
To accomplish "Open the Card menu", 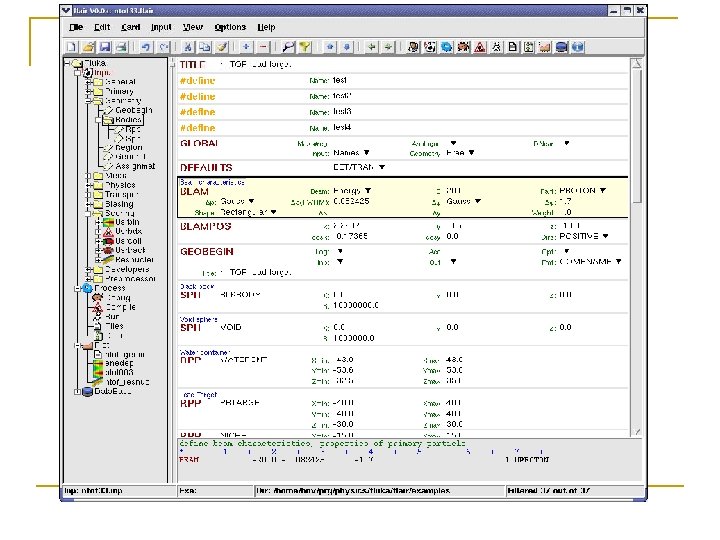I will pyautogui.click(x=130, y=27).
